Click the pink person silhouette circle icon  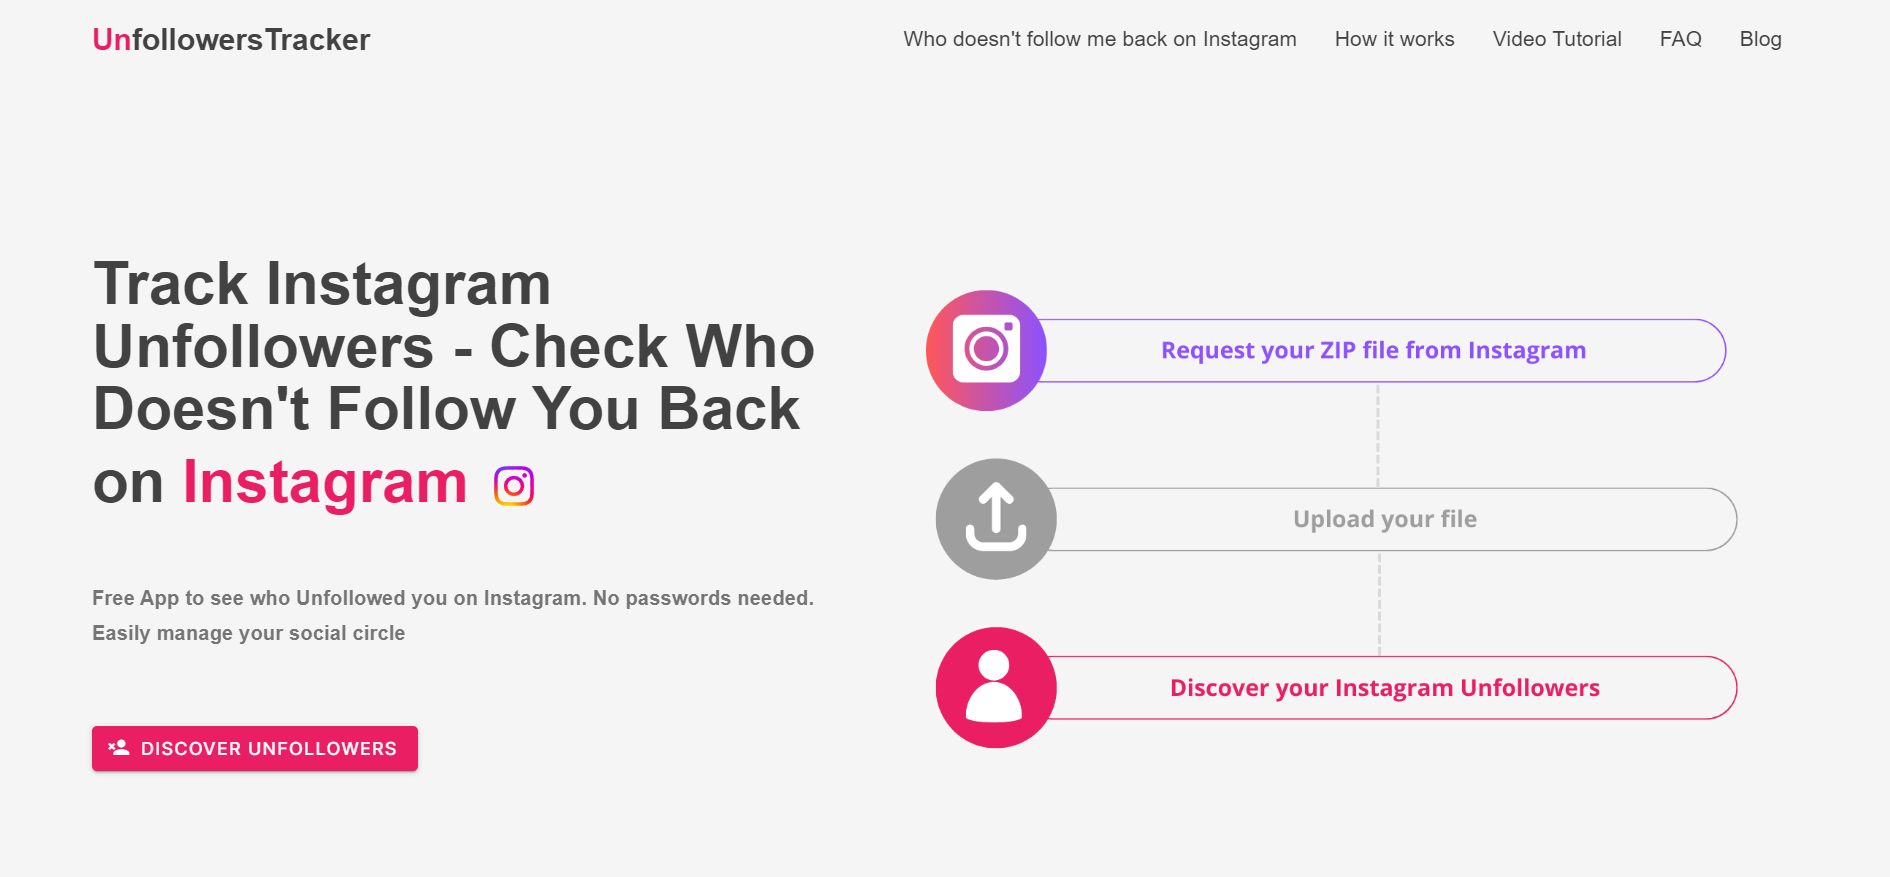pyautogui.click(x=996, y=687)
